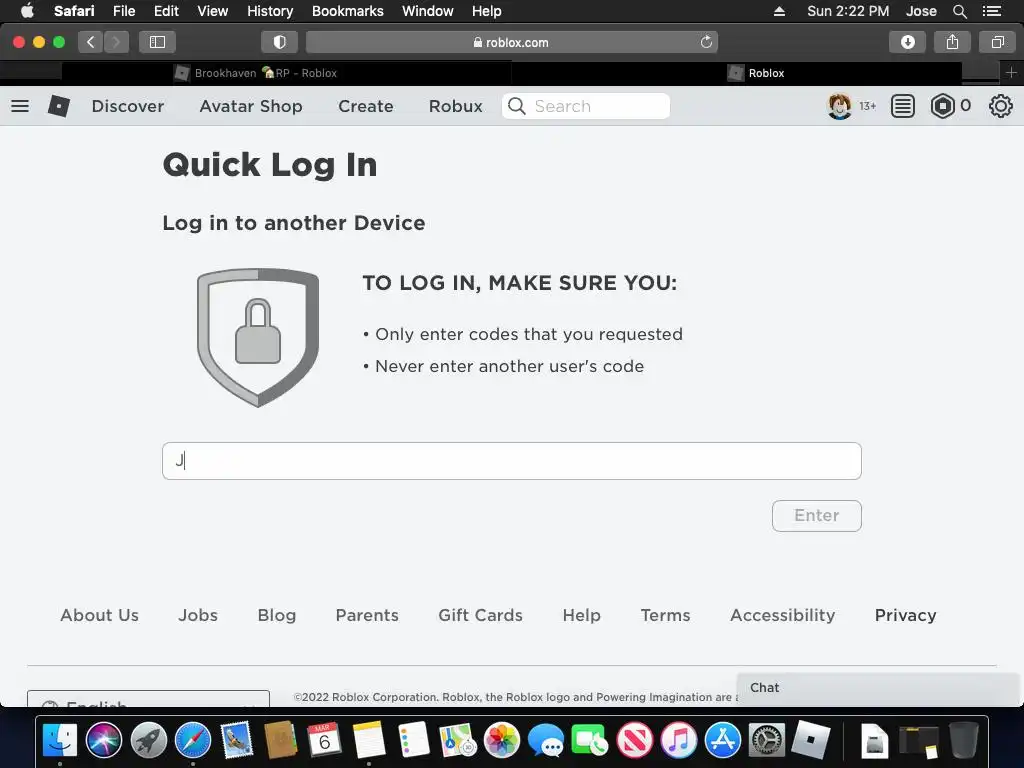Open the Blog footer link
This screenshot has height=768, width=1024.
277,615
